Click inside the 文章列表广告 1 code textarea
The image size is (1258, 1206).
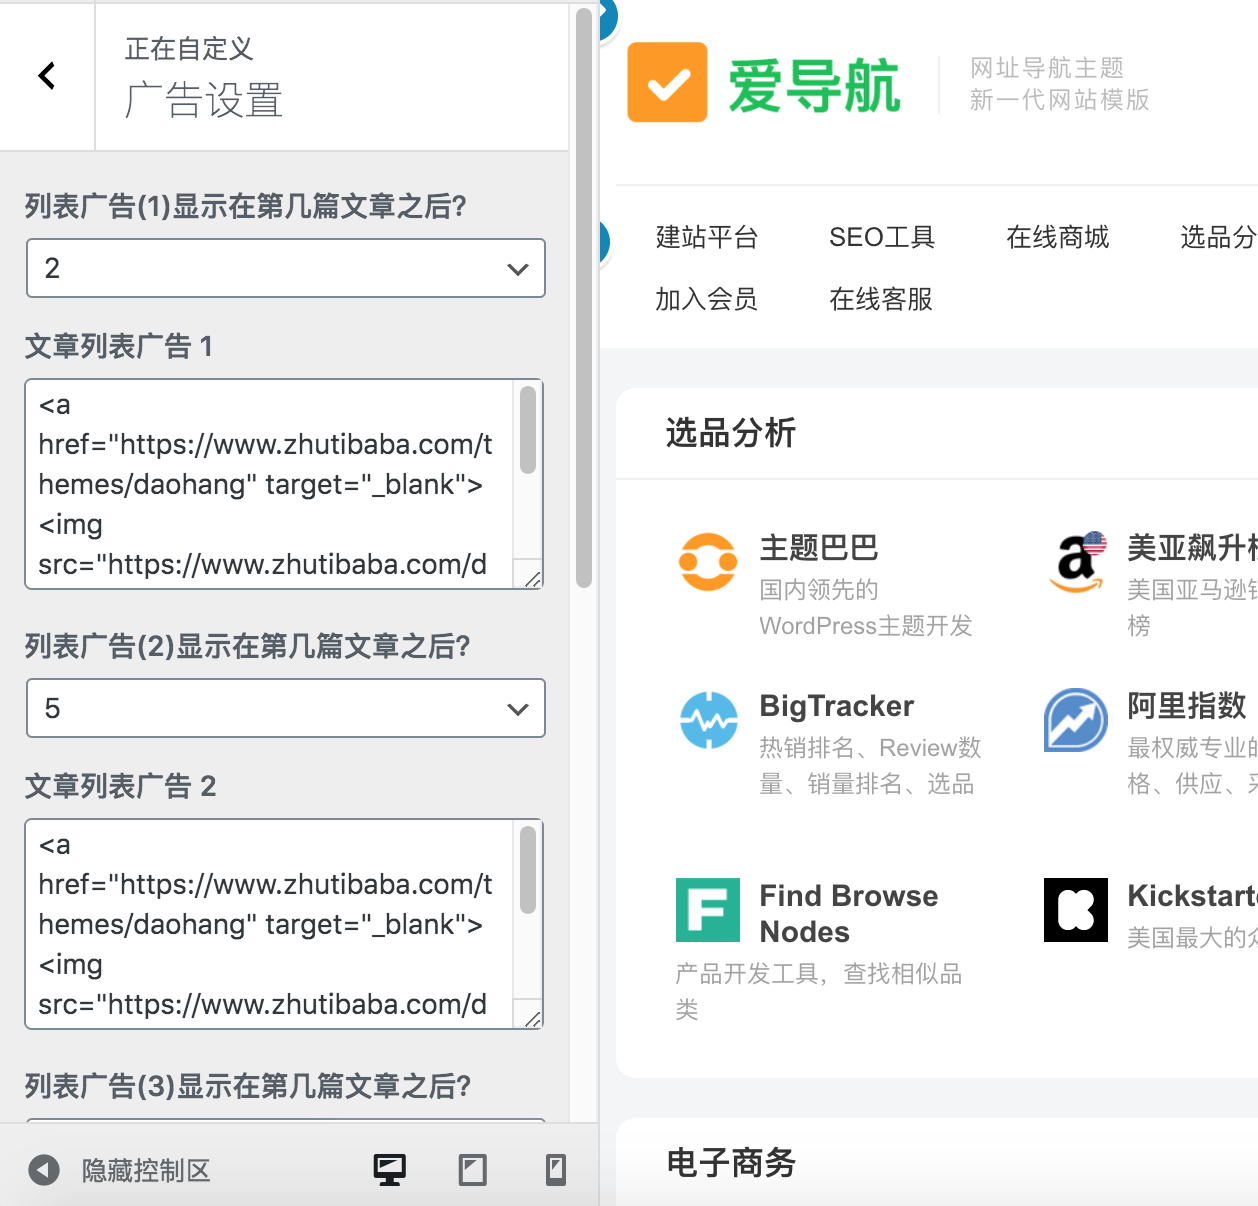(x=270, y=484)
